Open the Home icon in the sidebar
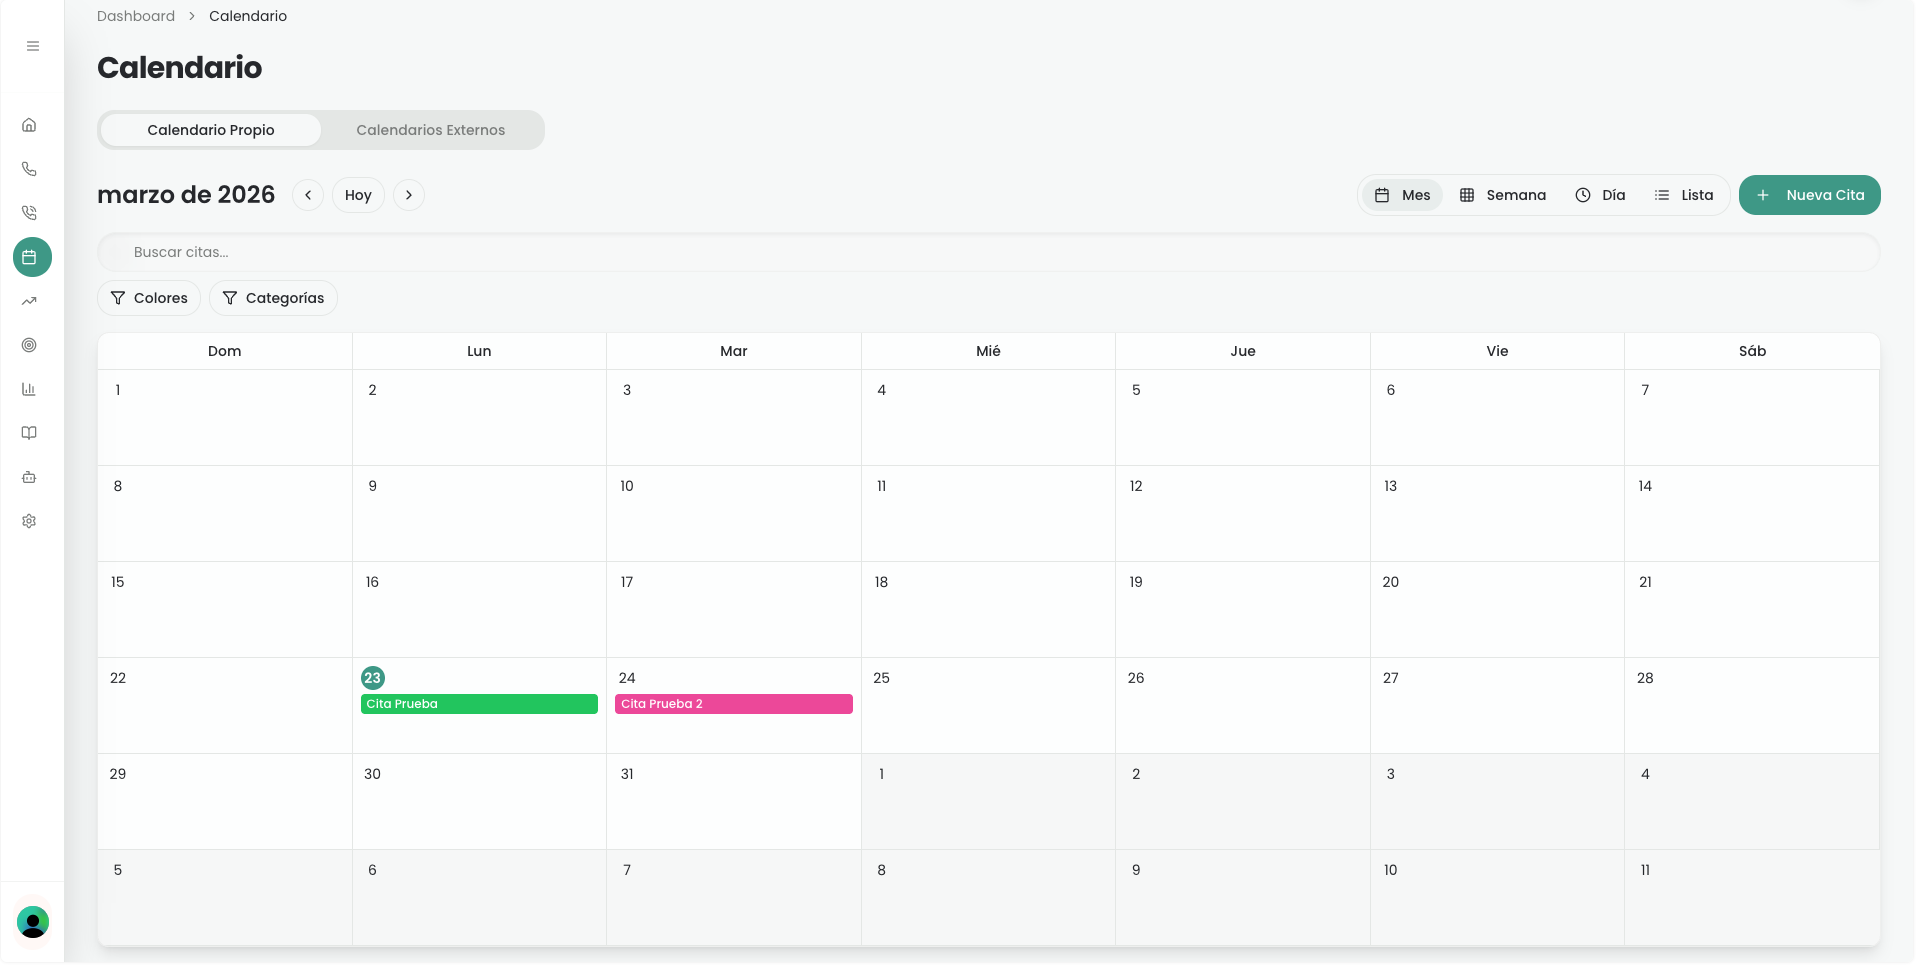 pos(29,125)
